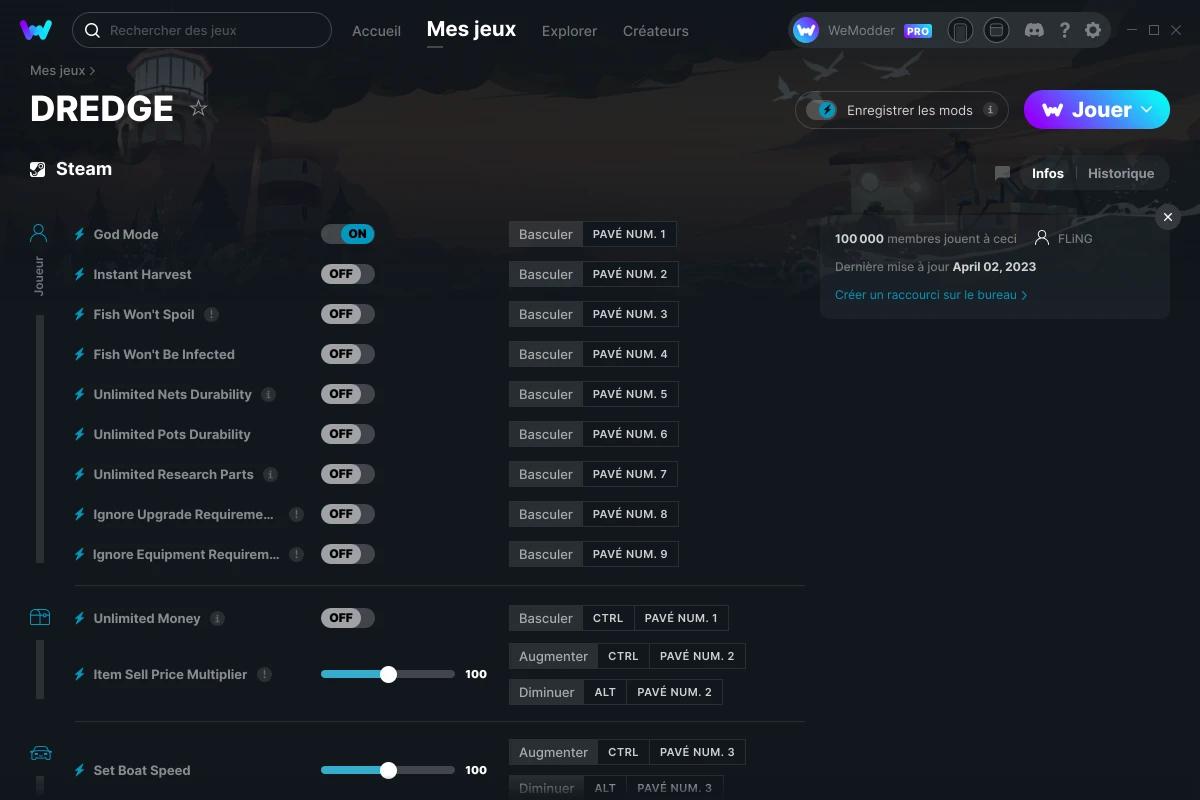
Task: Click Augmenter for Item Sell Price Multiplier
Action: tap(554, 656)
